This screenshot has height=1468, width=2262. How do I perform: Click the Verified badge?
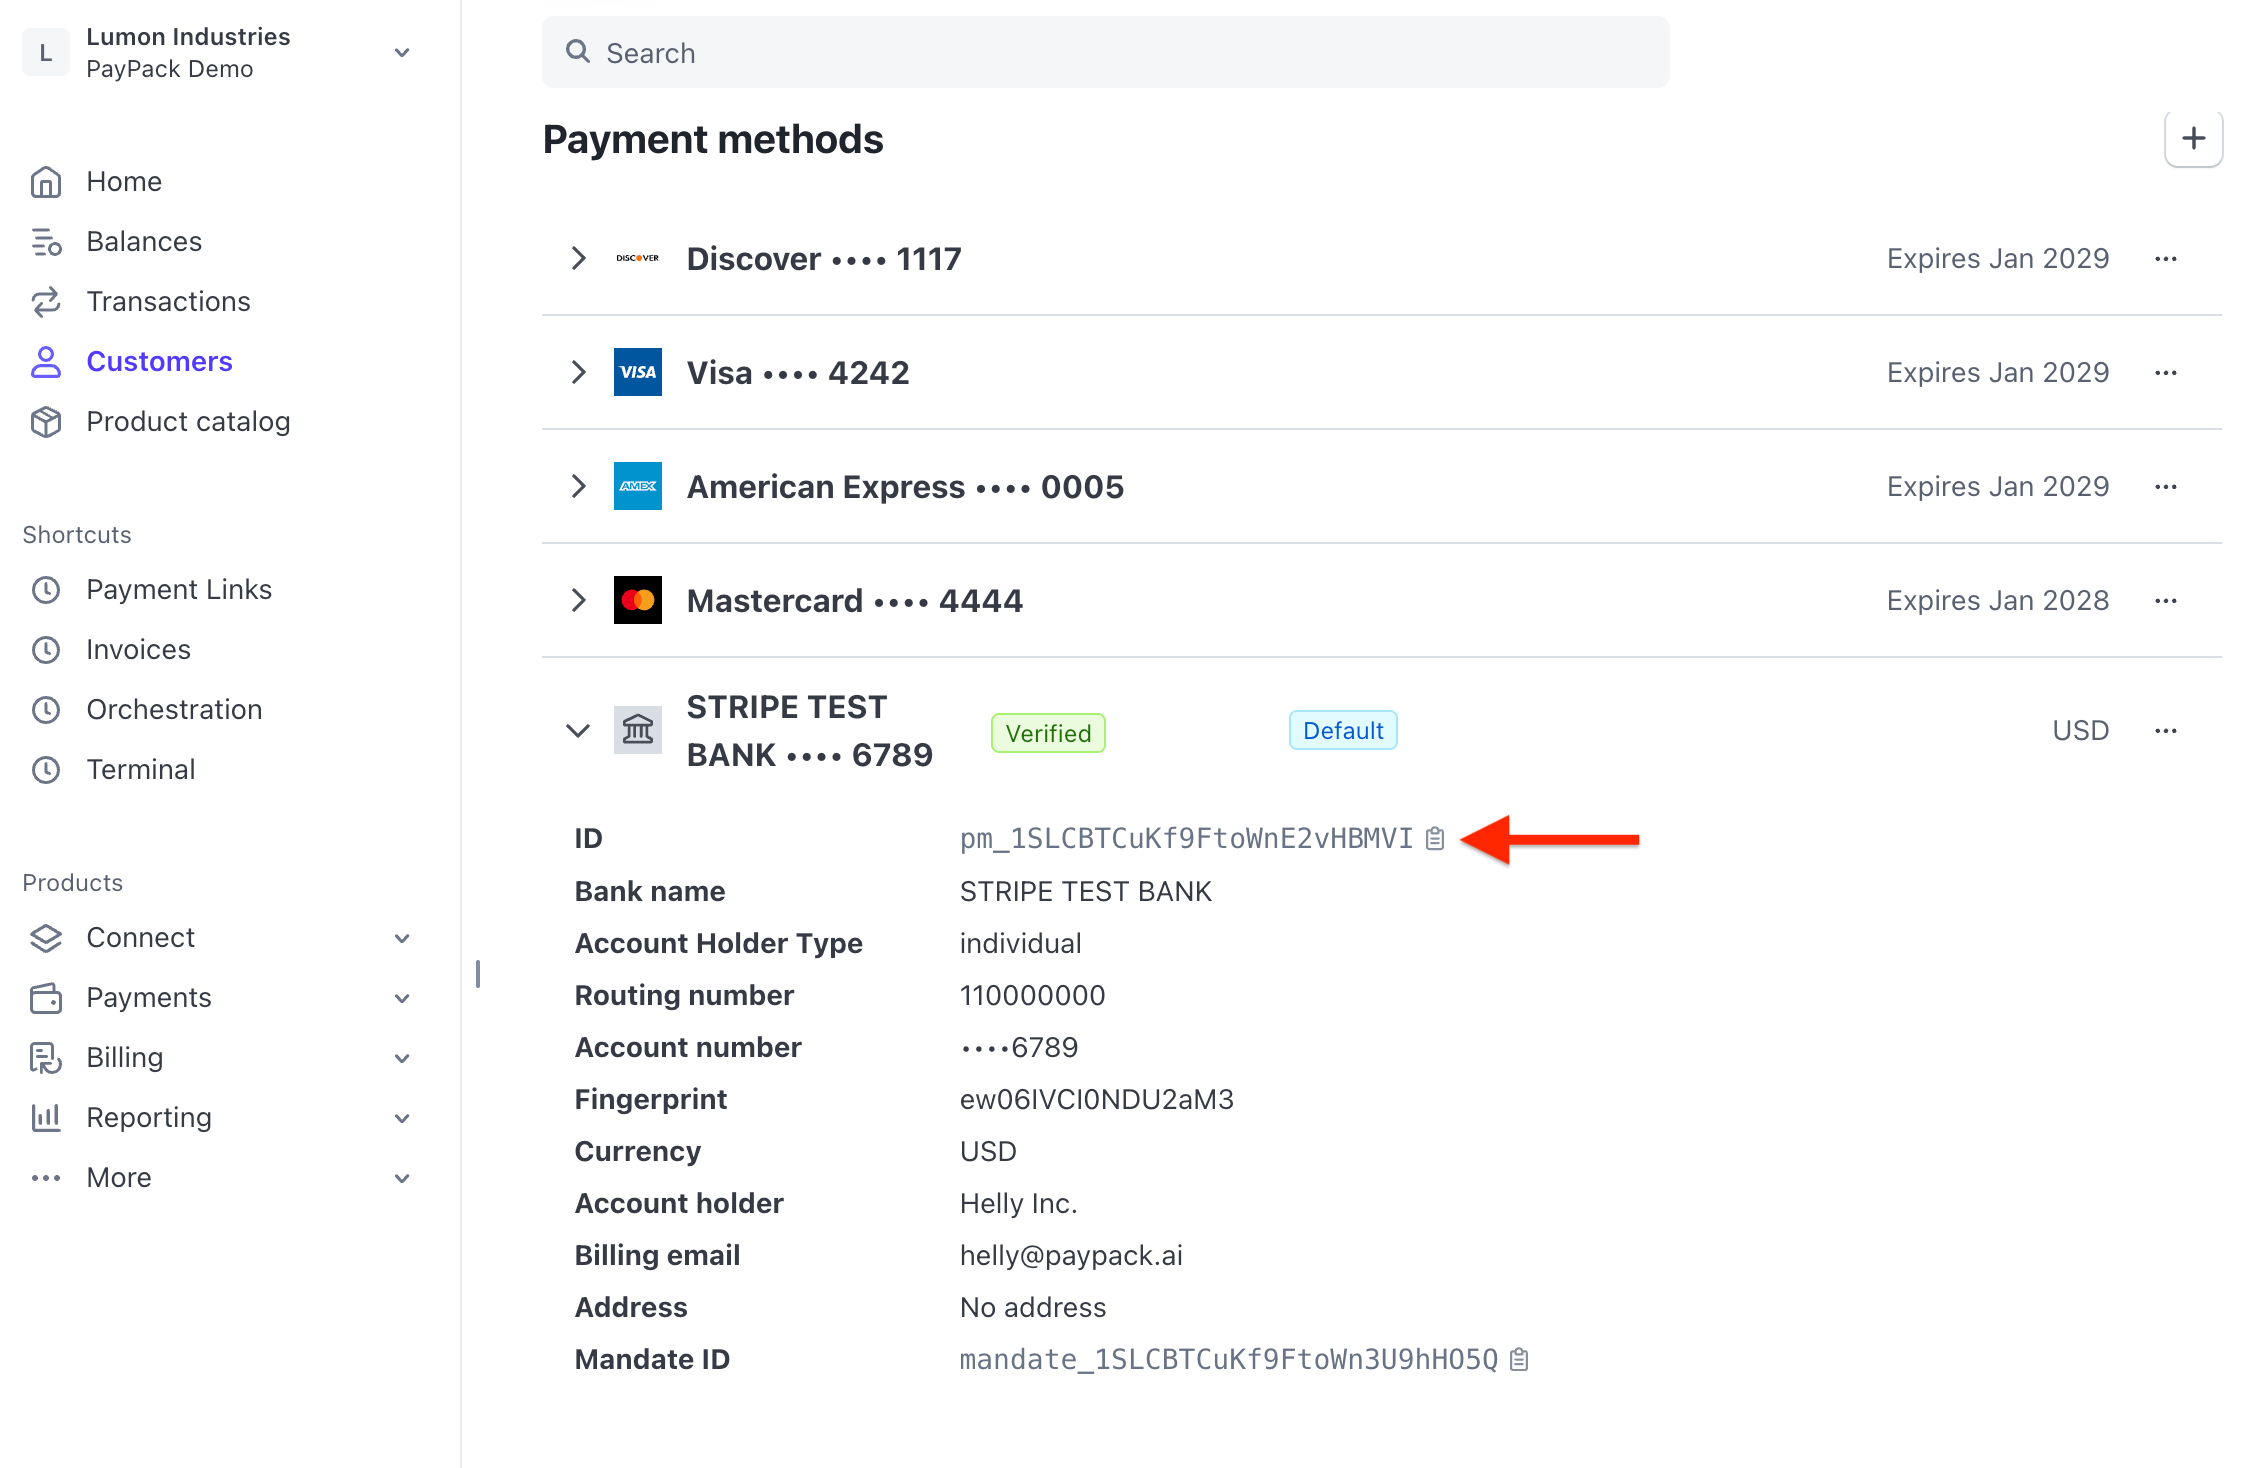pos(1048,732)
